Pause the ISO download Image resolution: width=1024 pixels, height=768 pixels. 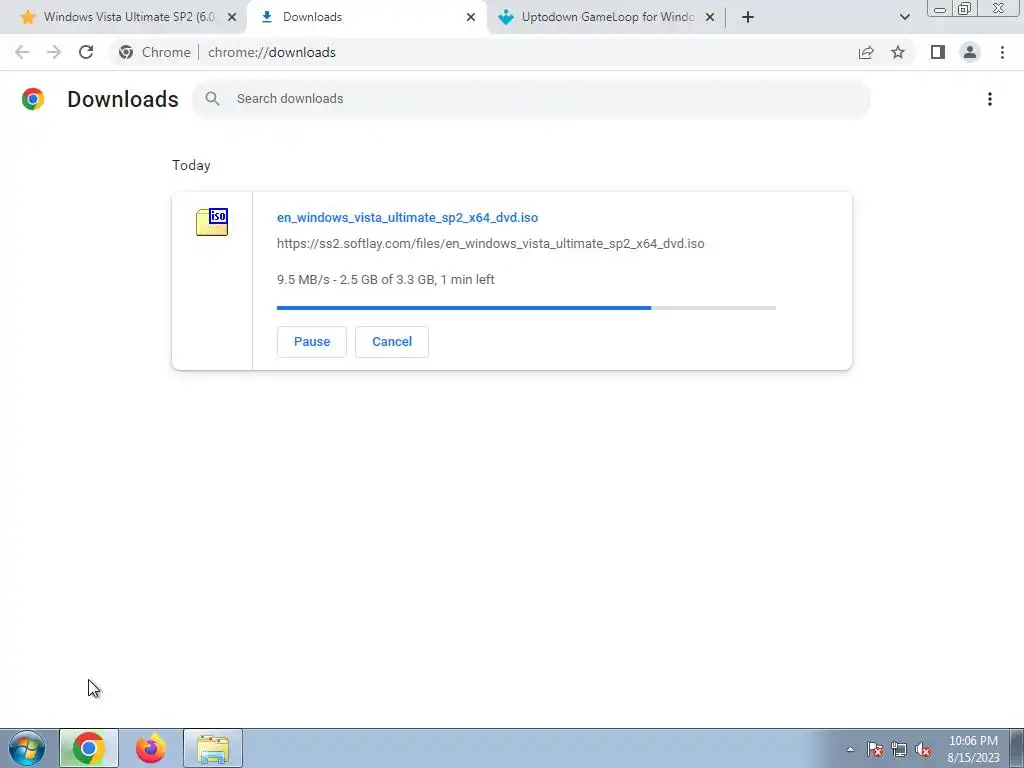point(312,342)
